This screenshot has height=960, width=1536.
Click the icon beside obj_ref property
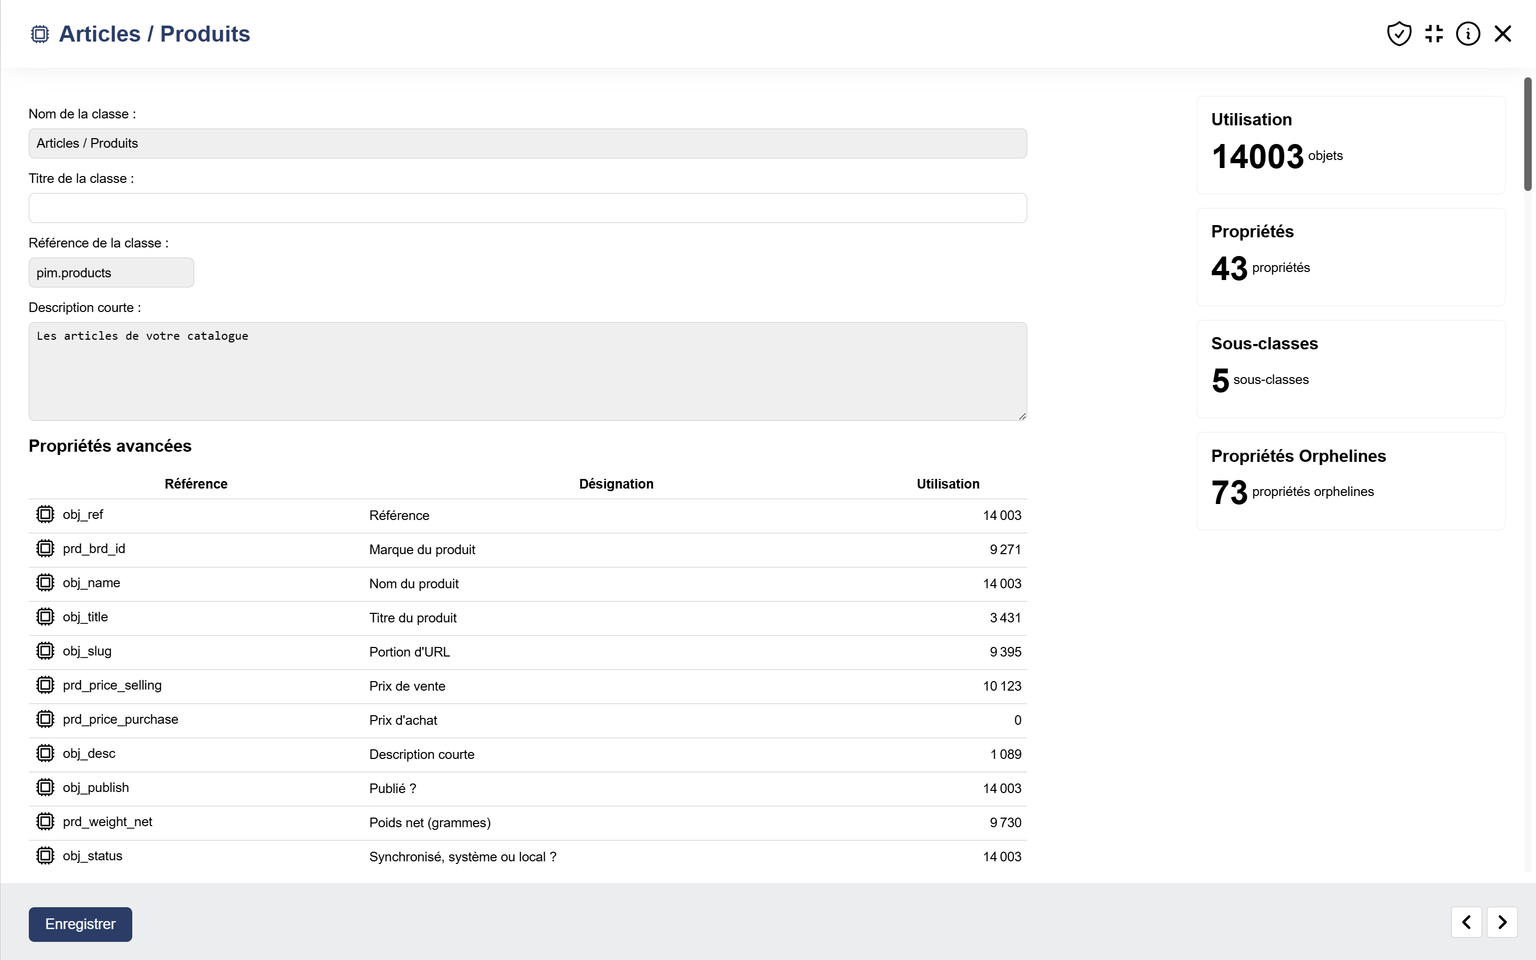point(45,515)
